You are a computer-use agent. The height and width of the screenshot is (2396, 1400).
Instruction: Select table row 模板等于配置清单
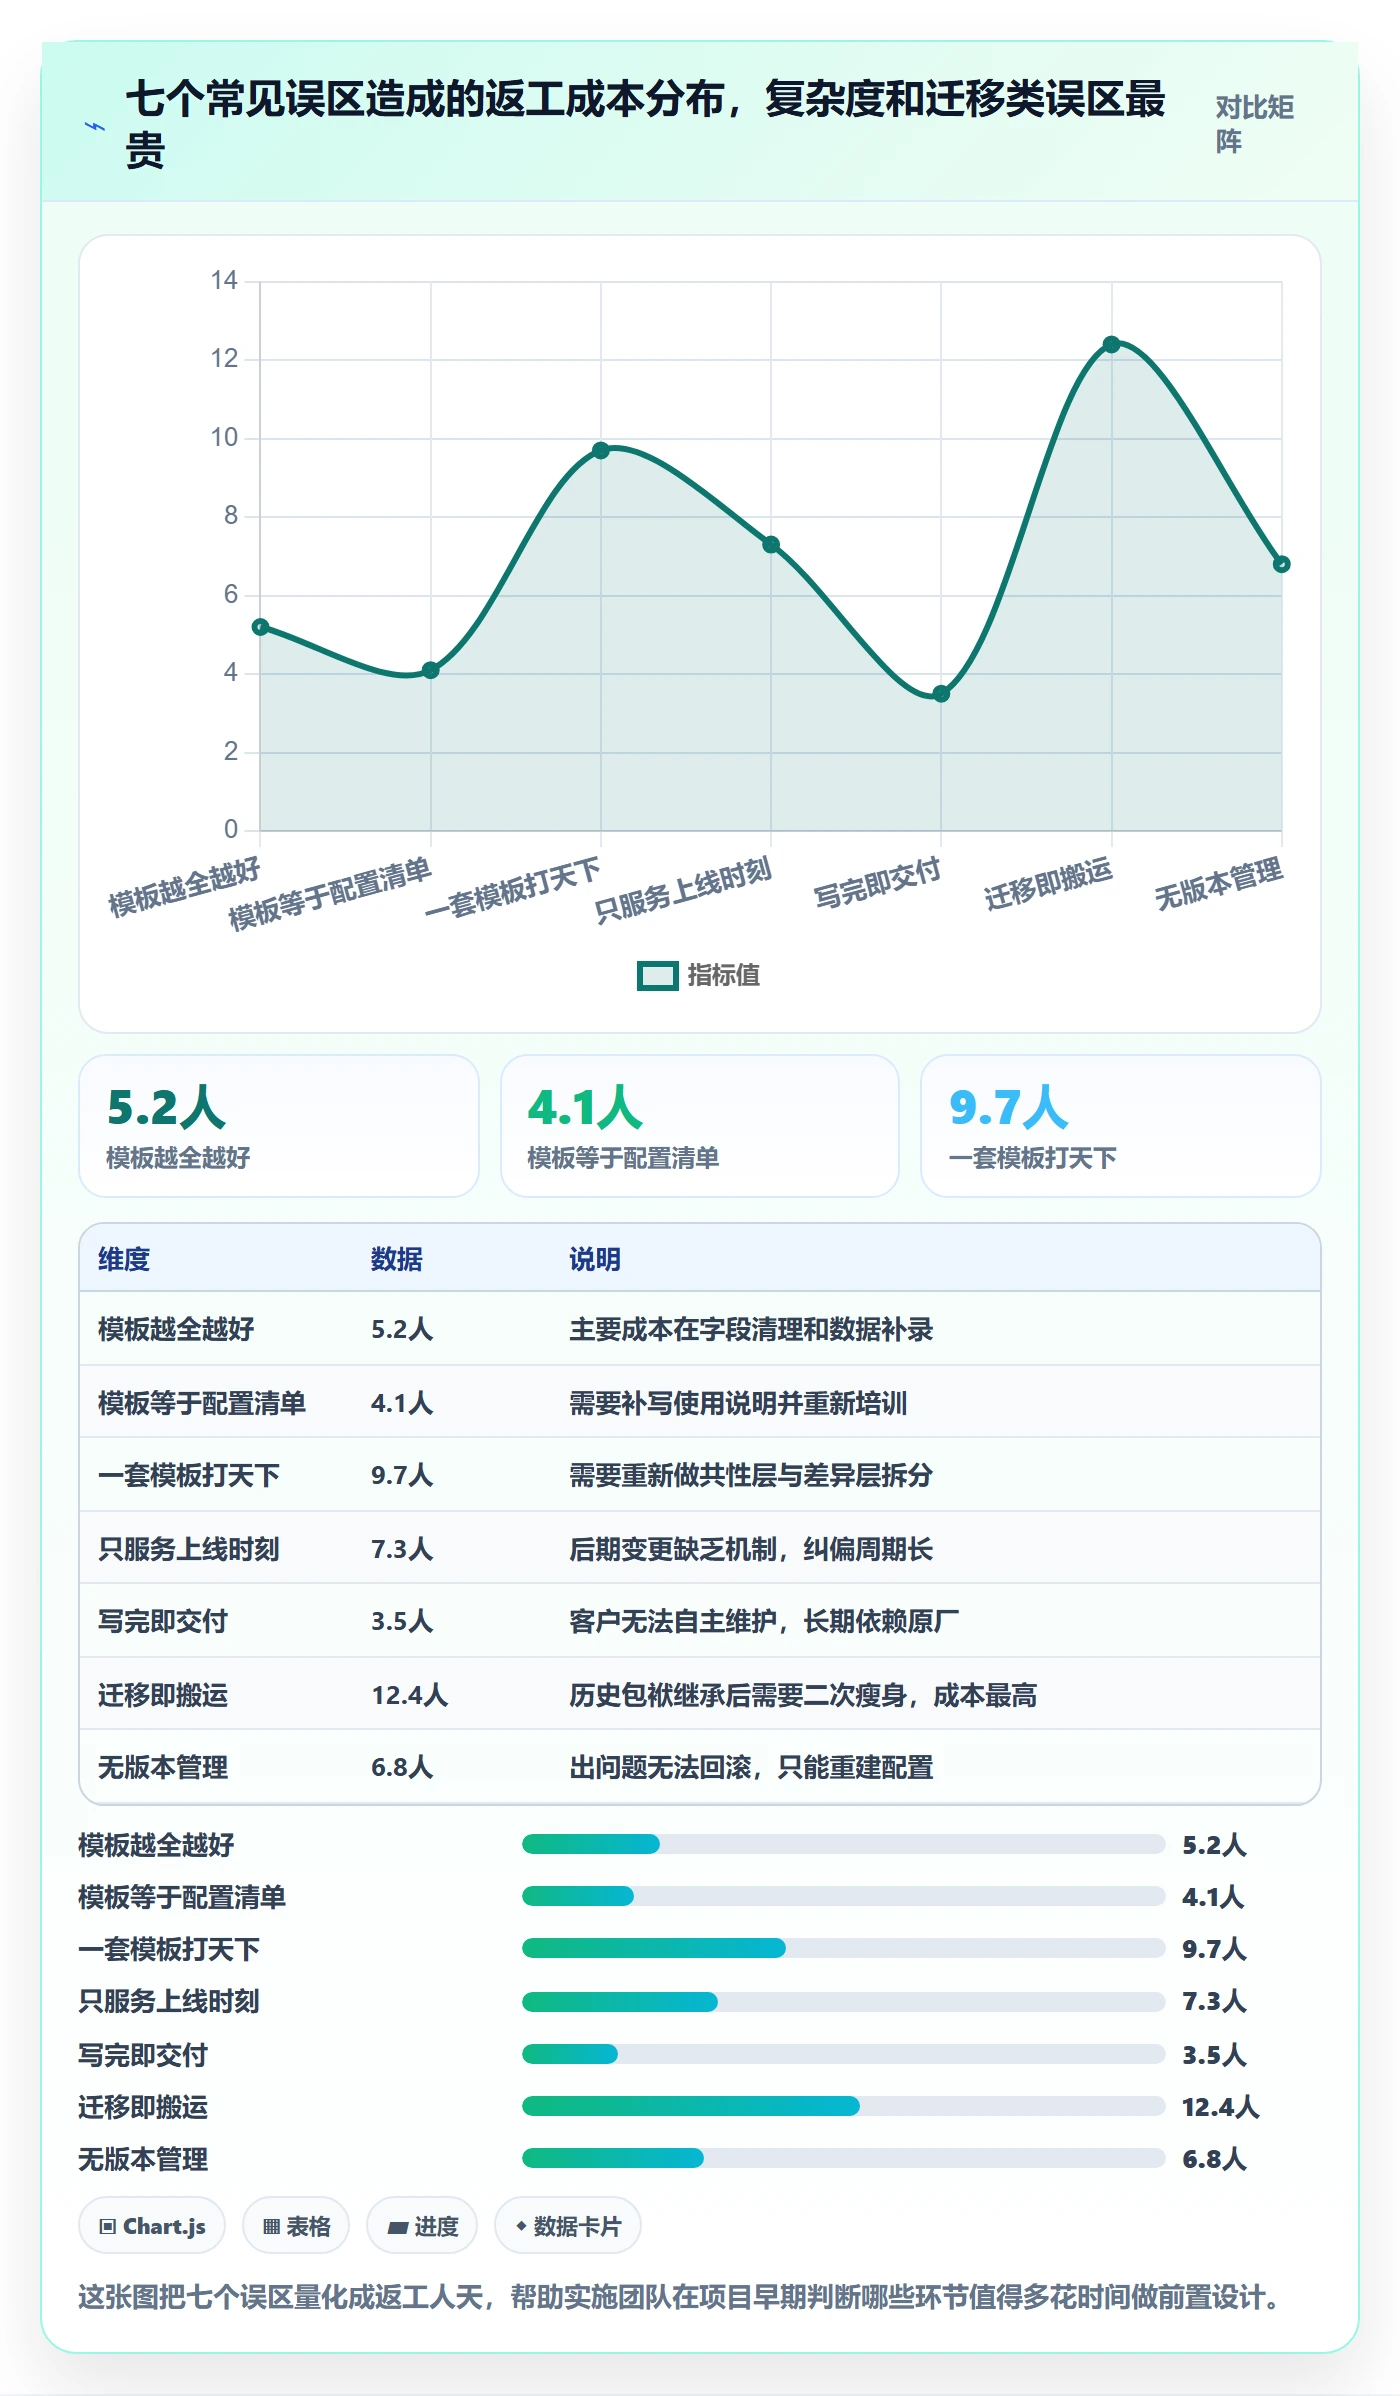[700, 1402]
